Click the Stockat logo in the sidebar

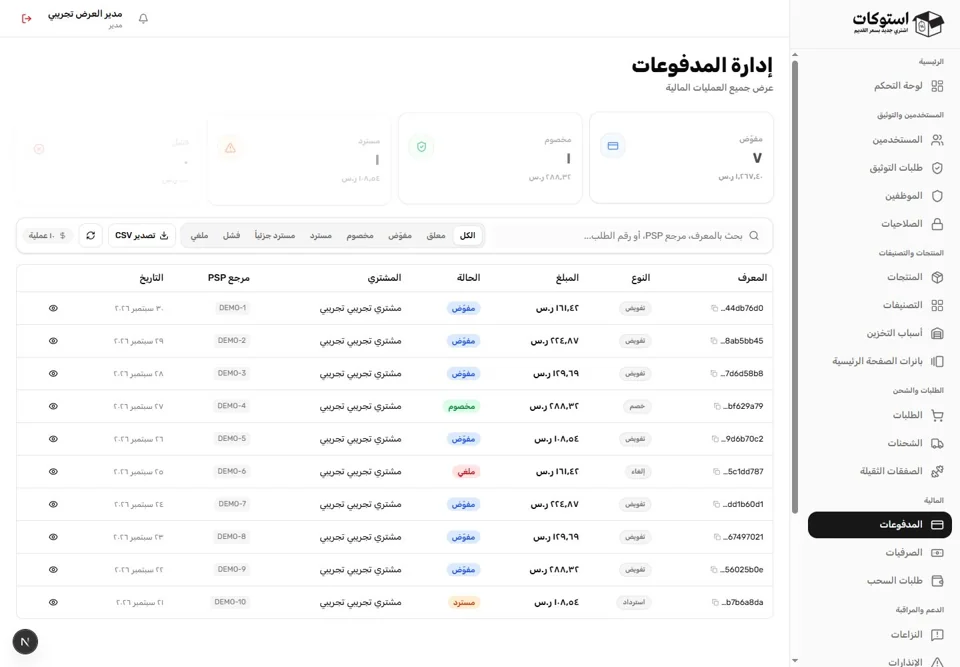pyautogui.click(x=898, y=23)
